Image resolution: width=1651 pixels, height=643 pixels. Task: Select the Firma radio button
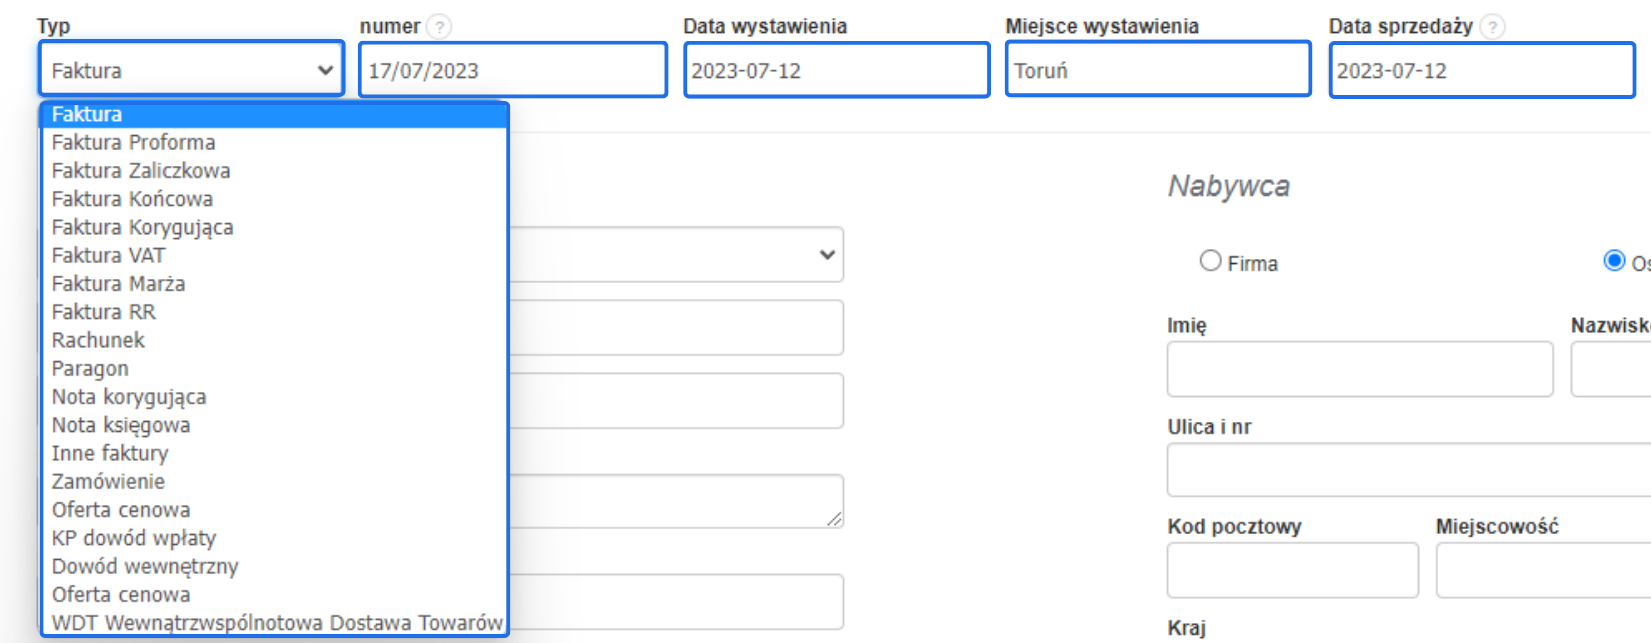pos(1210,261)
